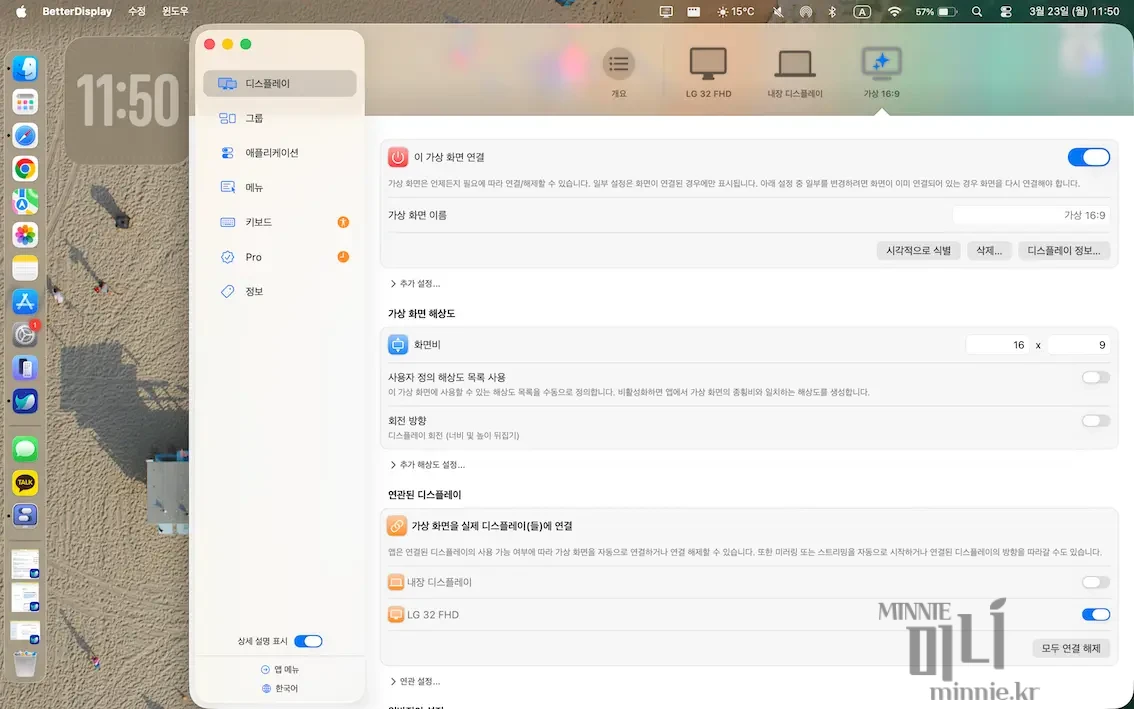The width and height of the screenshot is (1134, 709).
Task: Open Safari from Dock
Action: pos(25,135)
